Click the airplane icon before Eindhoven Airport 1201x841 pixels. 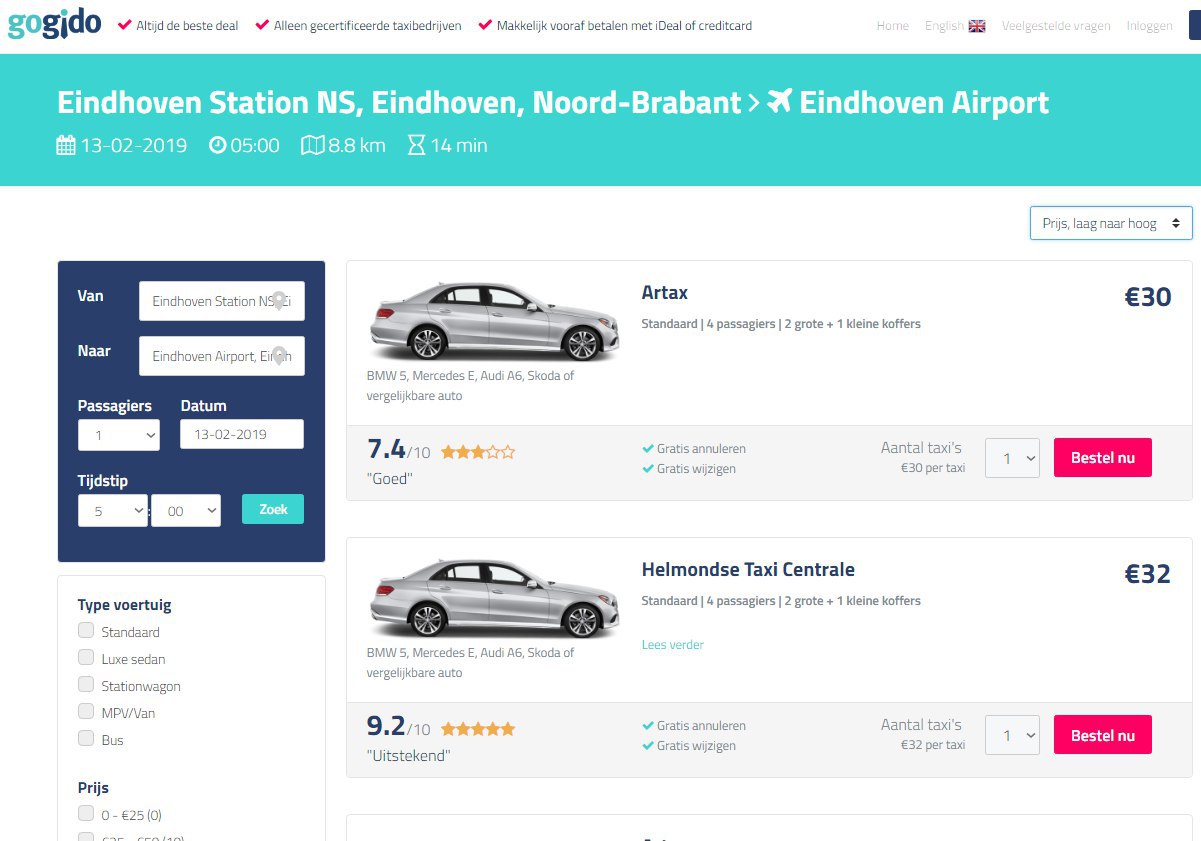[x=779, y=102]
